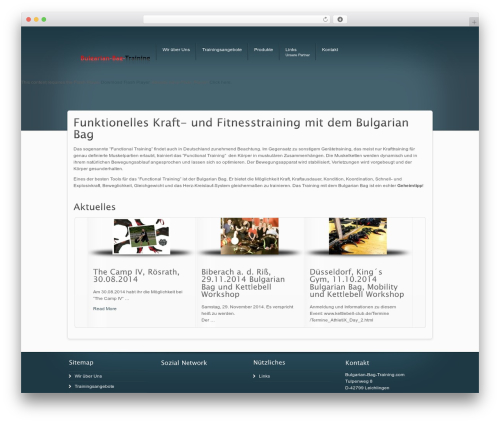Open The Camp IV, Rösrath article title
Image resolution: width=500 pixels, height=423 pixels.
[x=136, y=276]
